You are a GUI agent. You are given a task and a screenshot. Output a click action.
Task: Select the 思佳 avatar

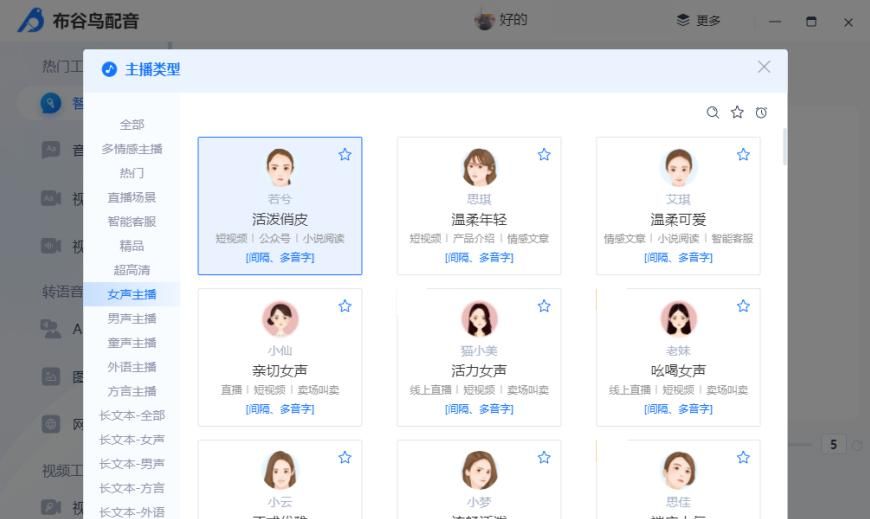click(678, 470)
